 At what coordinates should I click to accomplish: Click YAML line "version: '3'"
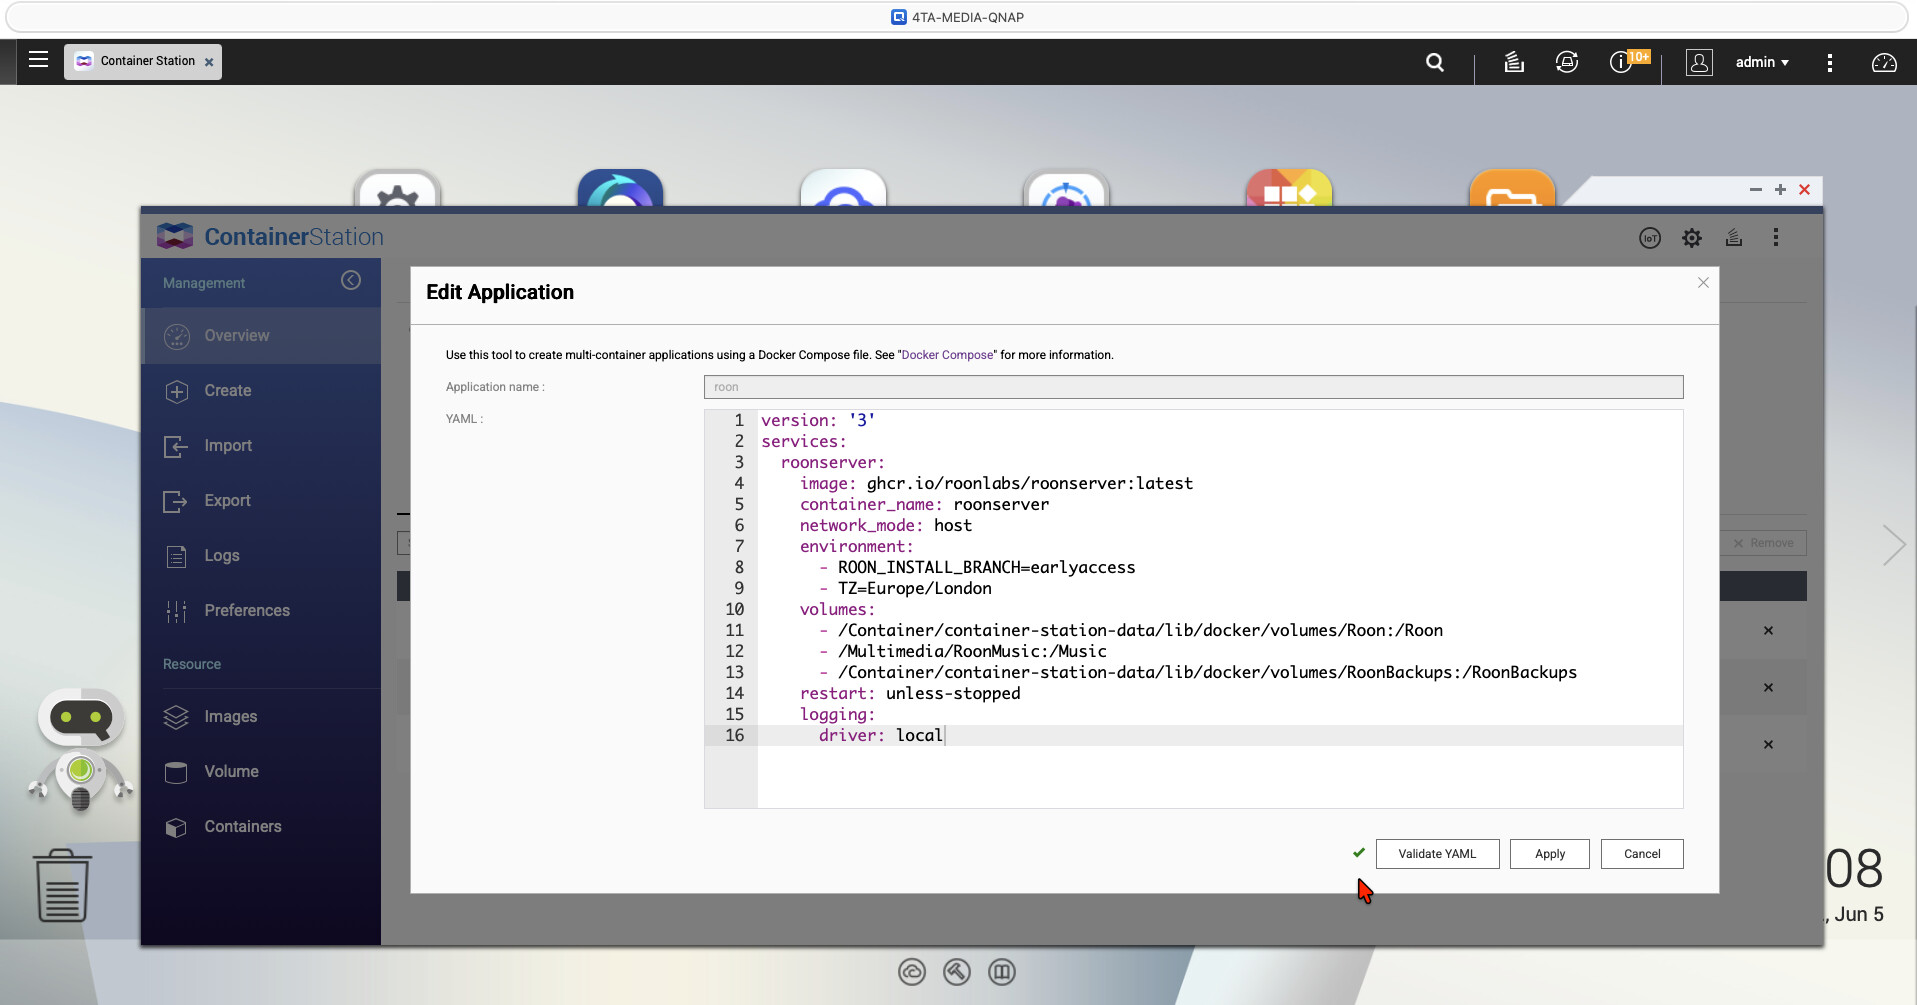tap(818, 421)
